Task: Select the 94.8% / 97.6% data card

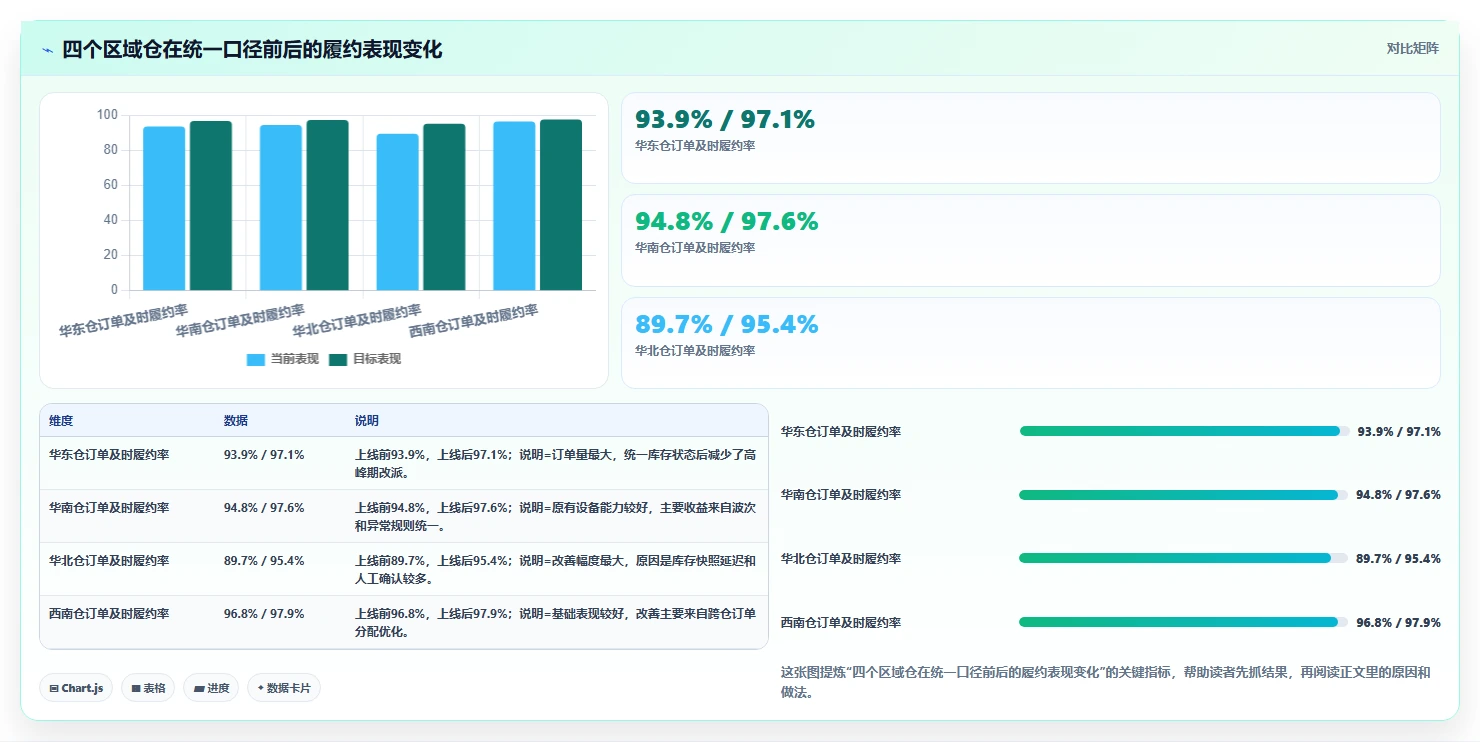Action: click(x=1031, y=240)
